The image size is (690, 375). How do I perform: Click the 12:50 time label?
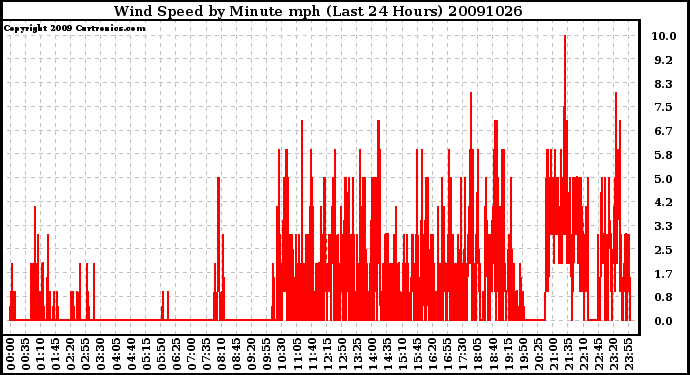[x=342, y=354]
